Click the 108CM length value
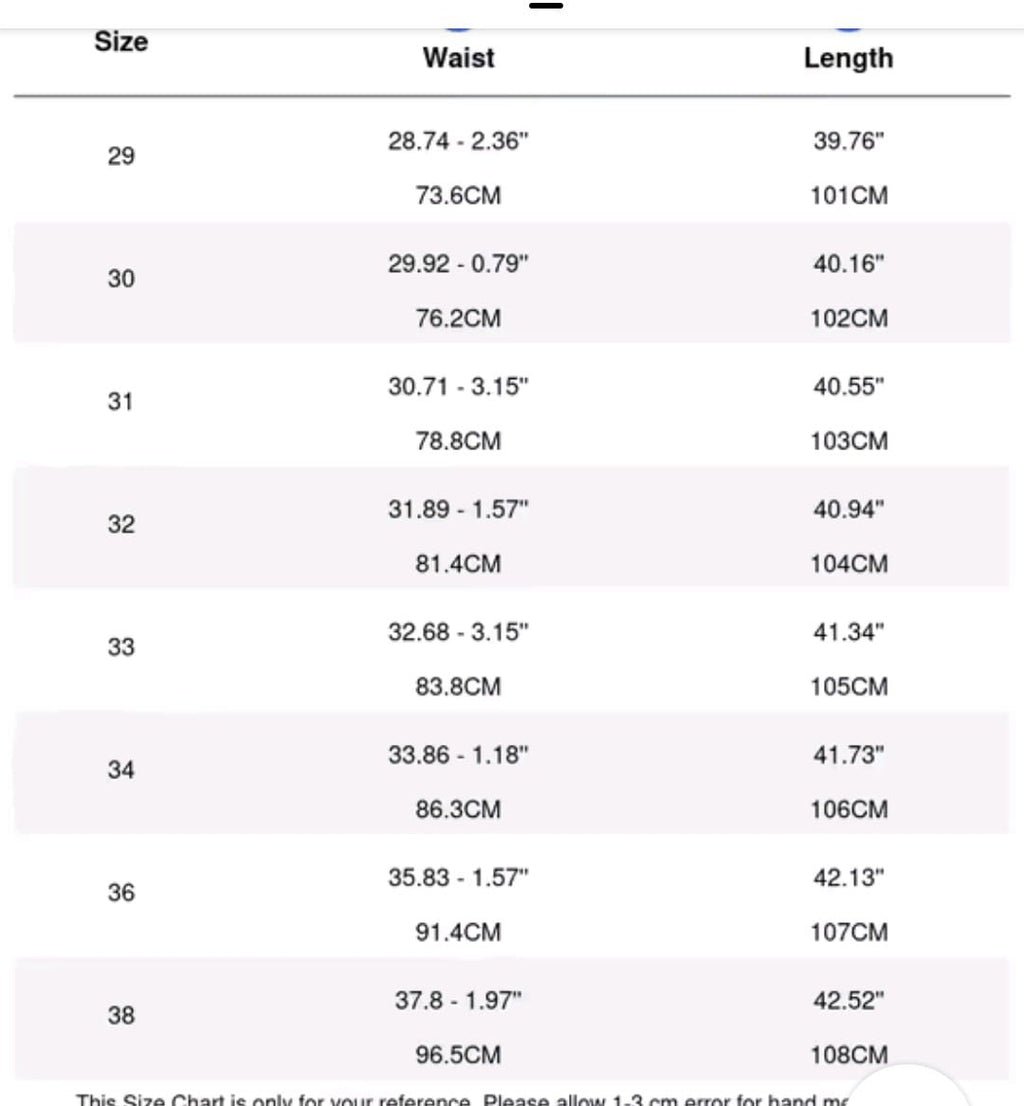Image resolution: width=1024 pixels, height=1106 pixels. 848,1055
